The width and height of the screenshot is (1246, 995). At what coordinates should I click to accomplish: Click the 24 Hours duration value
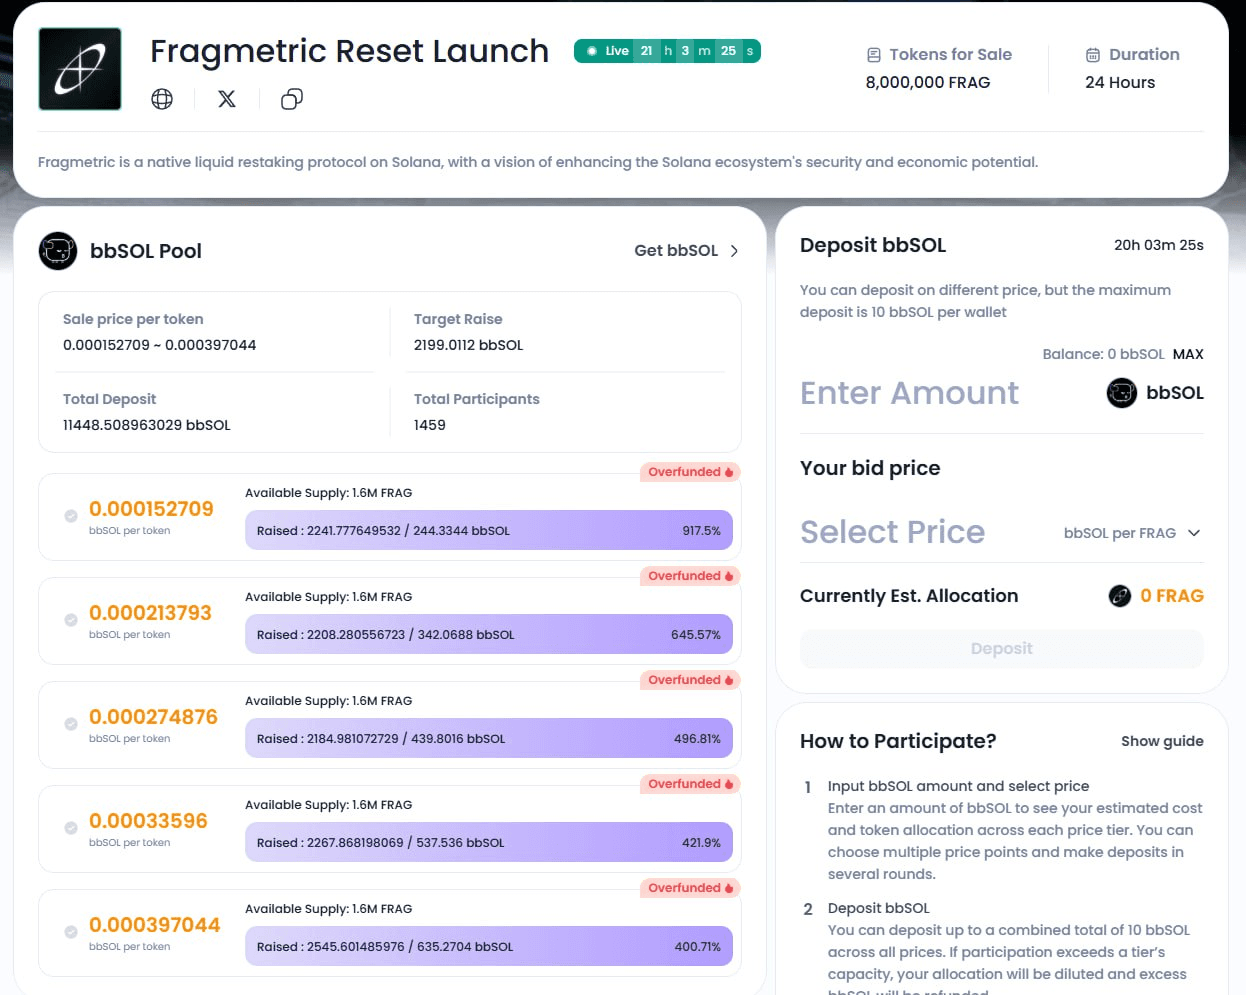coord(1120,82)
